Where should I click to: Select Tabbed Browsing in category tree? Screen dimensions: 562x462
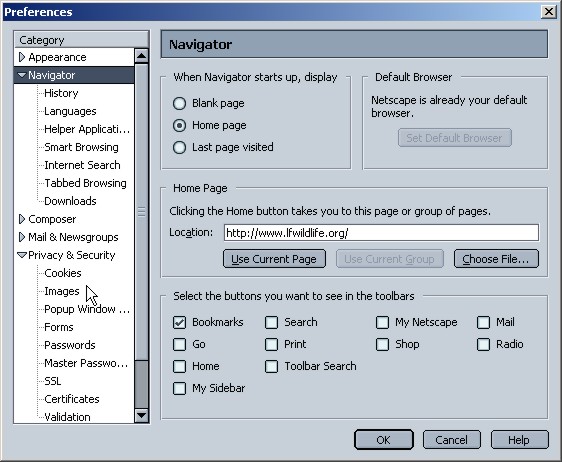click(85, 183)
